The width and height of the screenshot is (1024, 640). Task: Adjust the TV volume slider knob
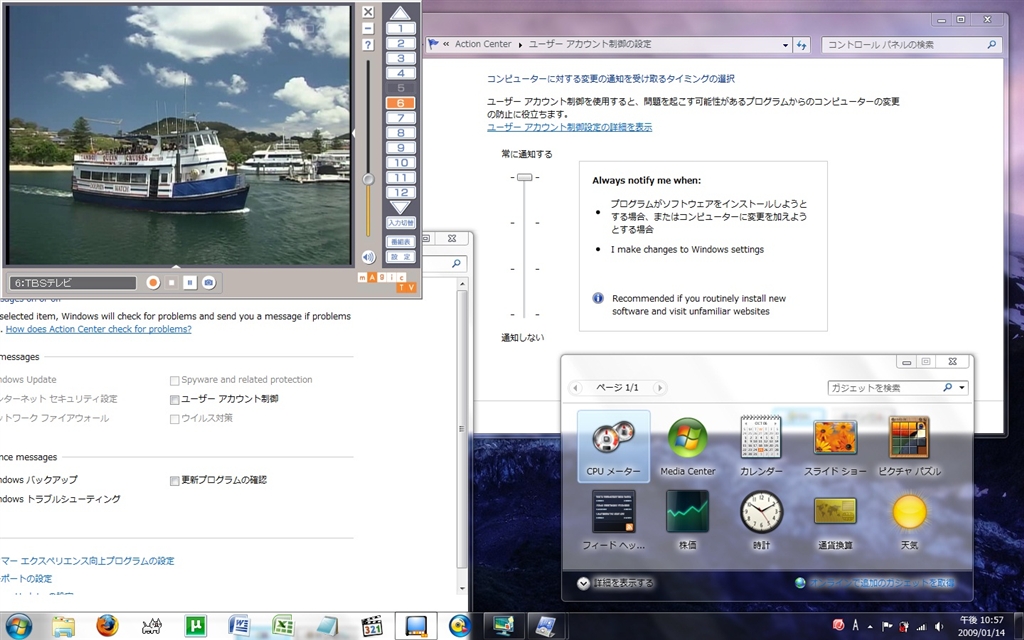(368, 179)
